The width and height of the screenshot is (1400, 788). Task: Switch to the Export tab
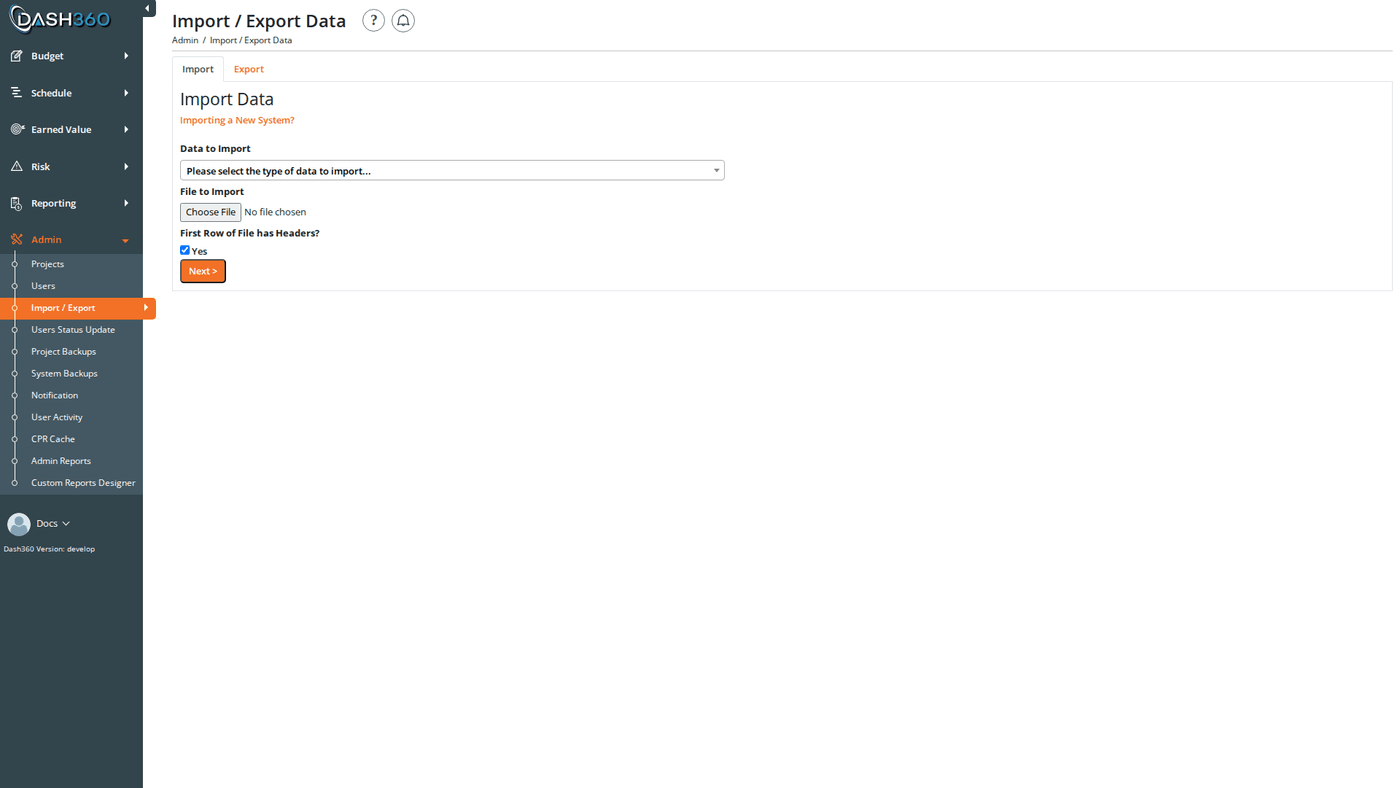click(249, 68)
